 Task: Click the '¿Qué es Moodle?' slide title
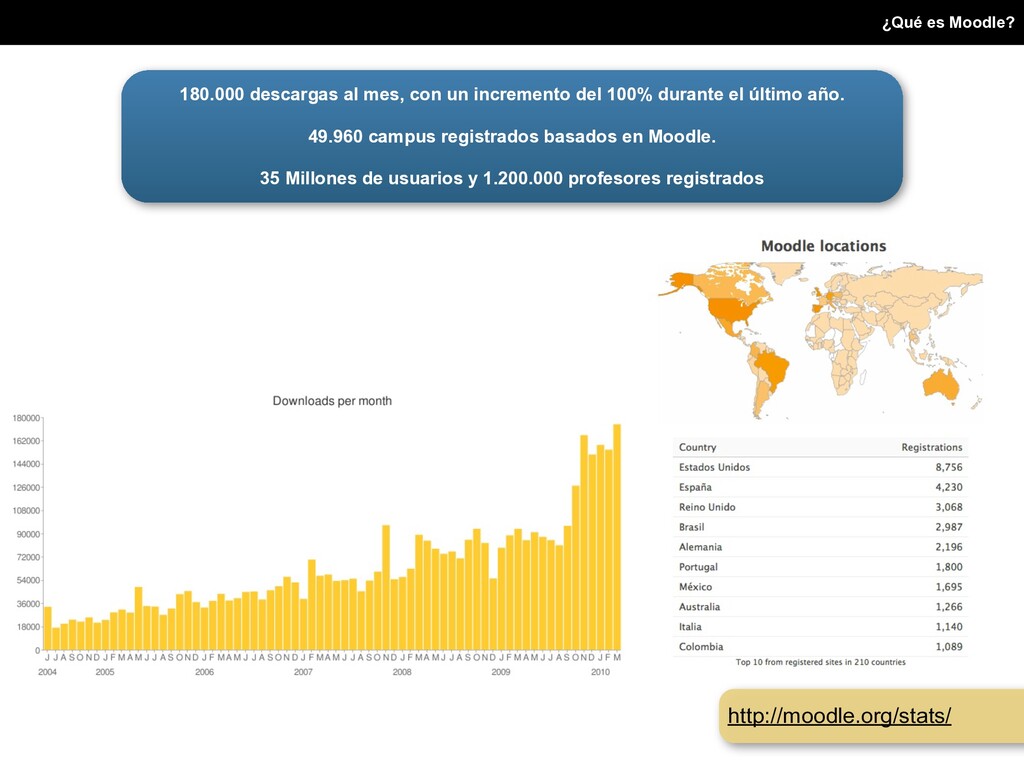pyautogui.click(x=948, y=22)
